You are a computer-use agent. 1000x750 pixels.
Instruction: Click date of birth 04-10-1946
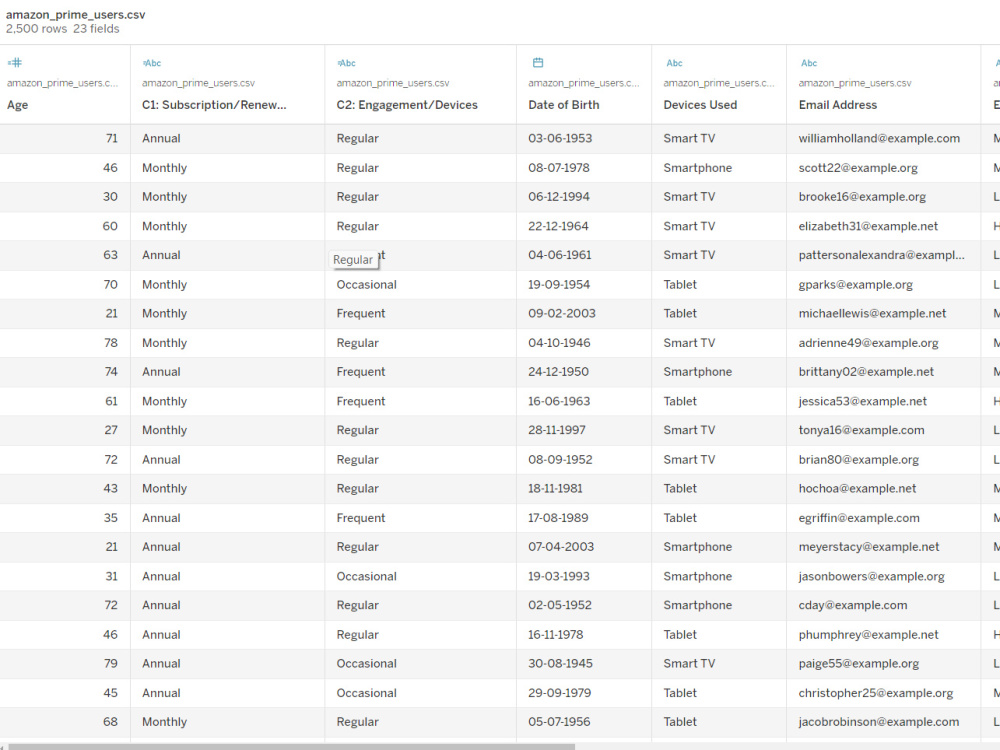(x=559, y=343)
